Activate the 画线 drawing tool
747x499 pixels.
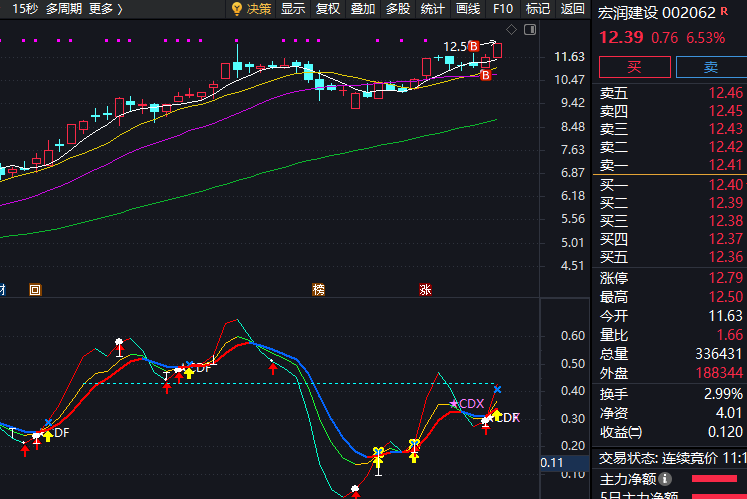(x=468, y=9)
